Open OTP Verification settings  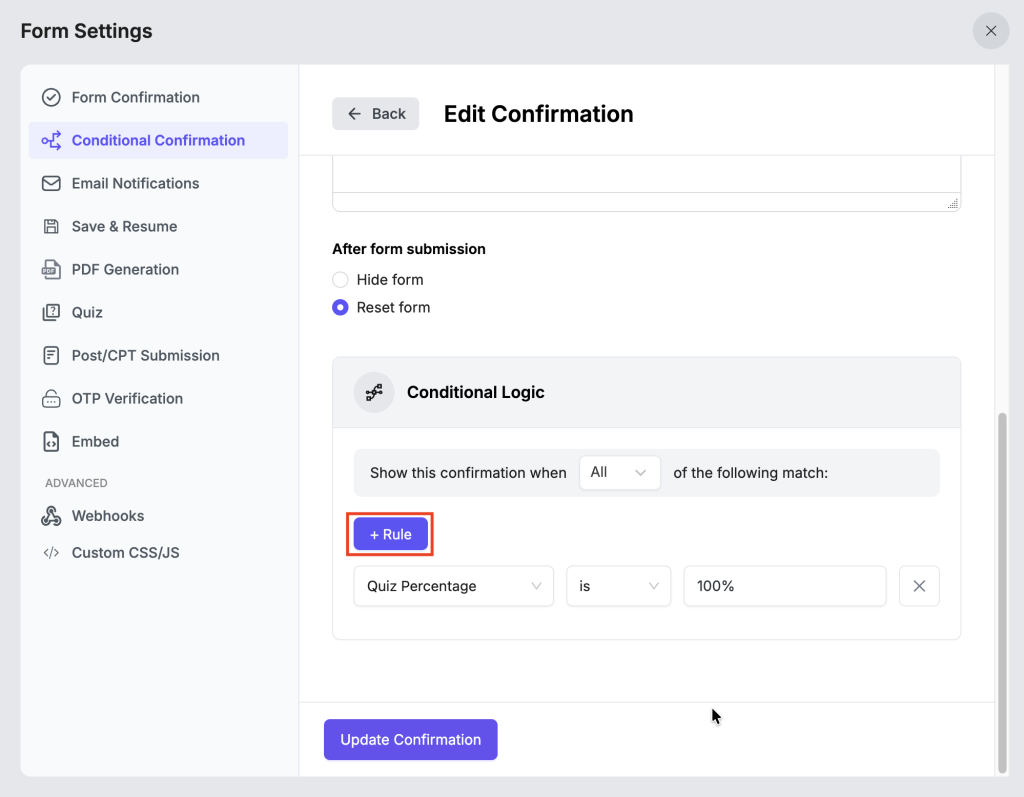tap(158, 398)
